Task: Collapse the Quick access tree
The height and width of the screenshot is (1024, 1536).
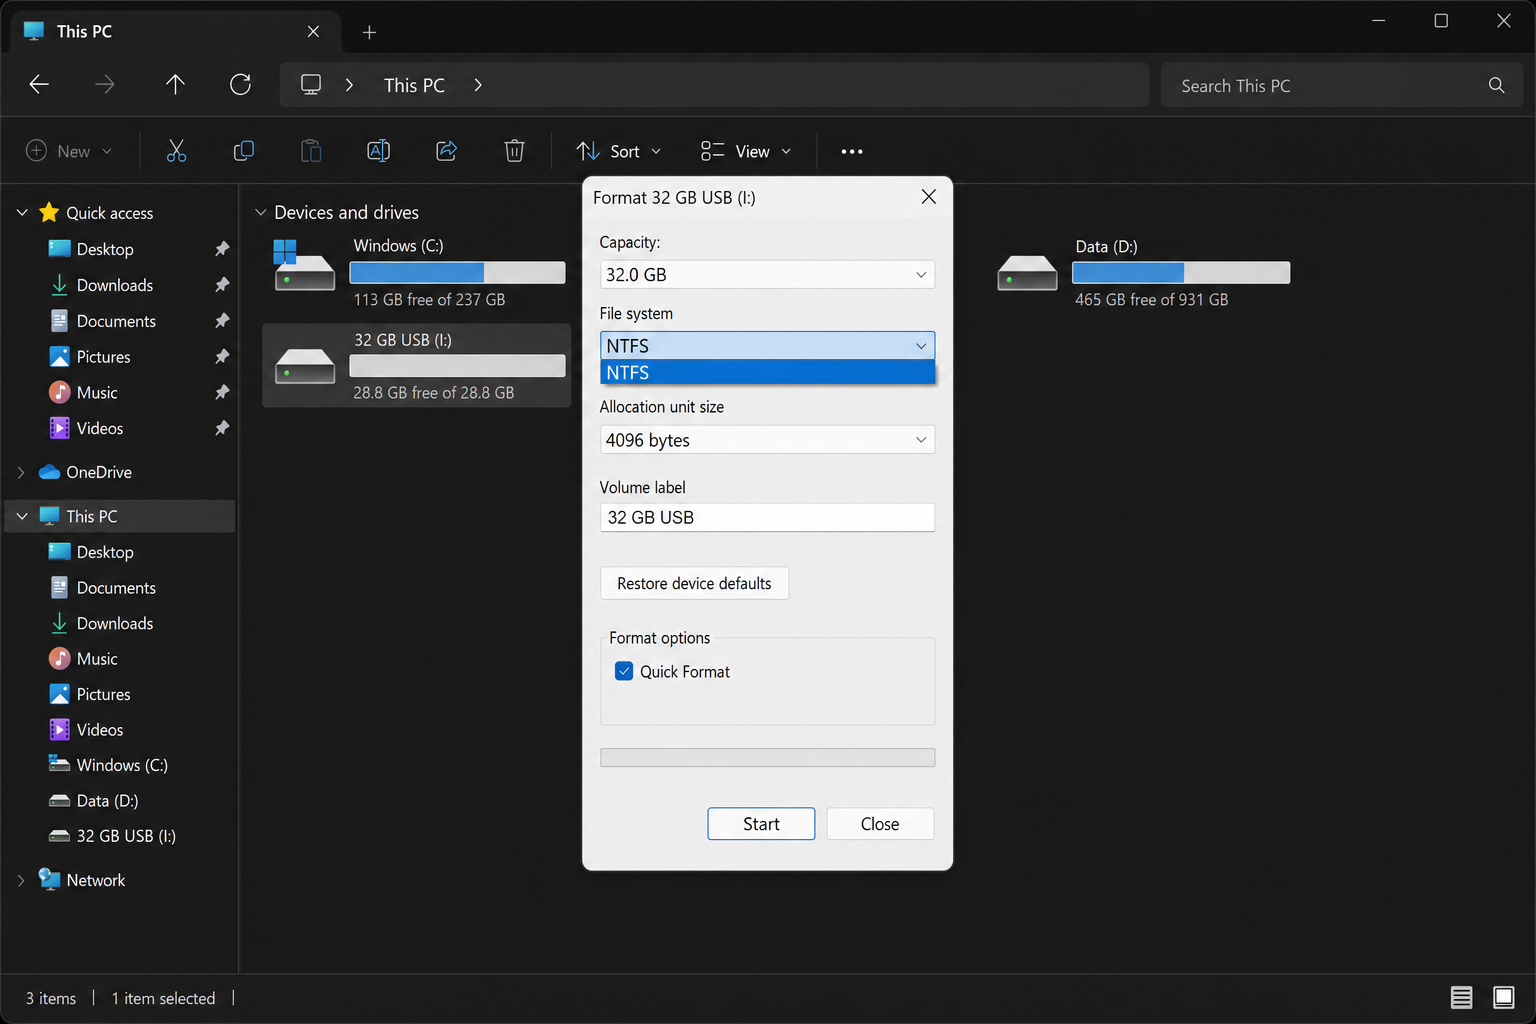Action: [x=22, y=213]
